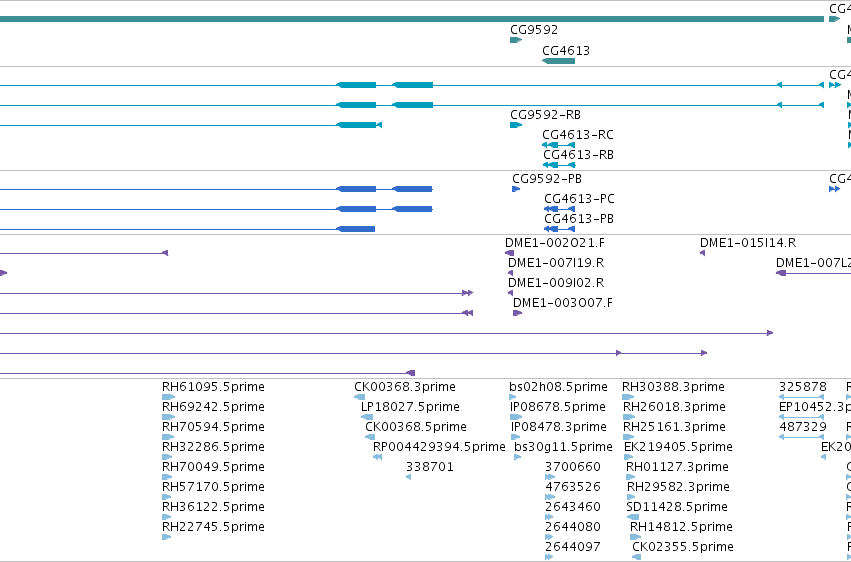Select the RH22745.5prime EST
This screenshot has height=562, width=851.
click(167, 537)
